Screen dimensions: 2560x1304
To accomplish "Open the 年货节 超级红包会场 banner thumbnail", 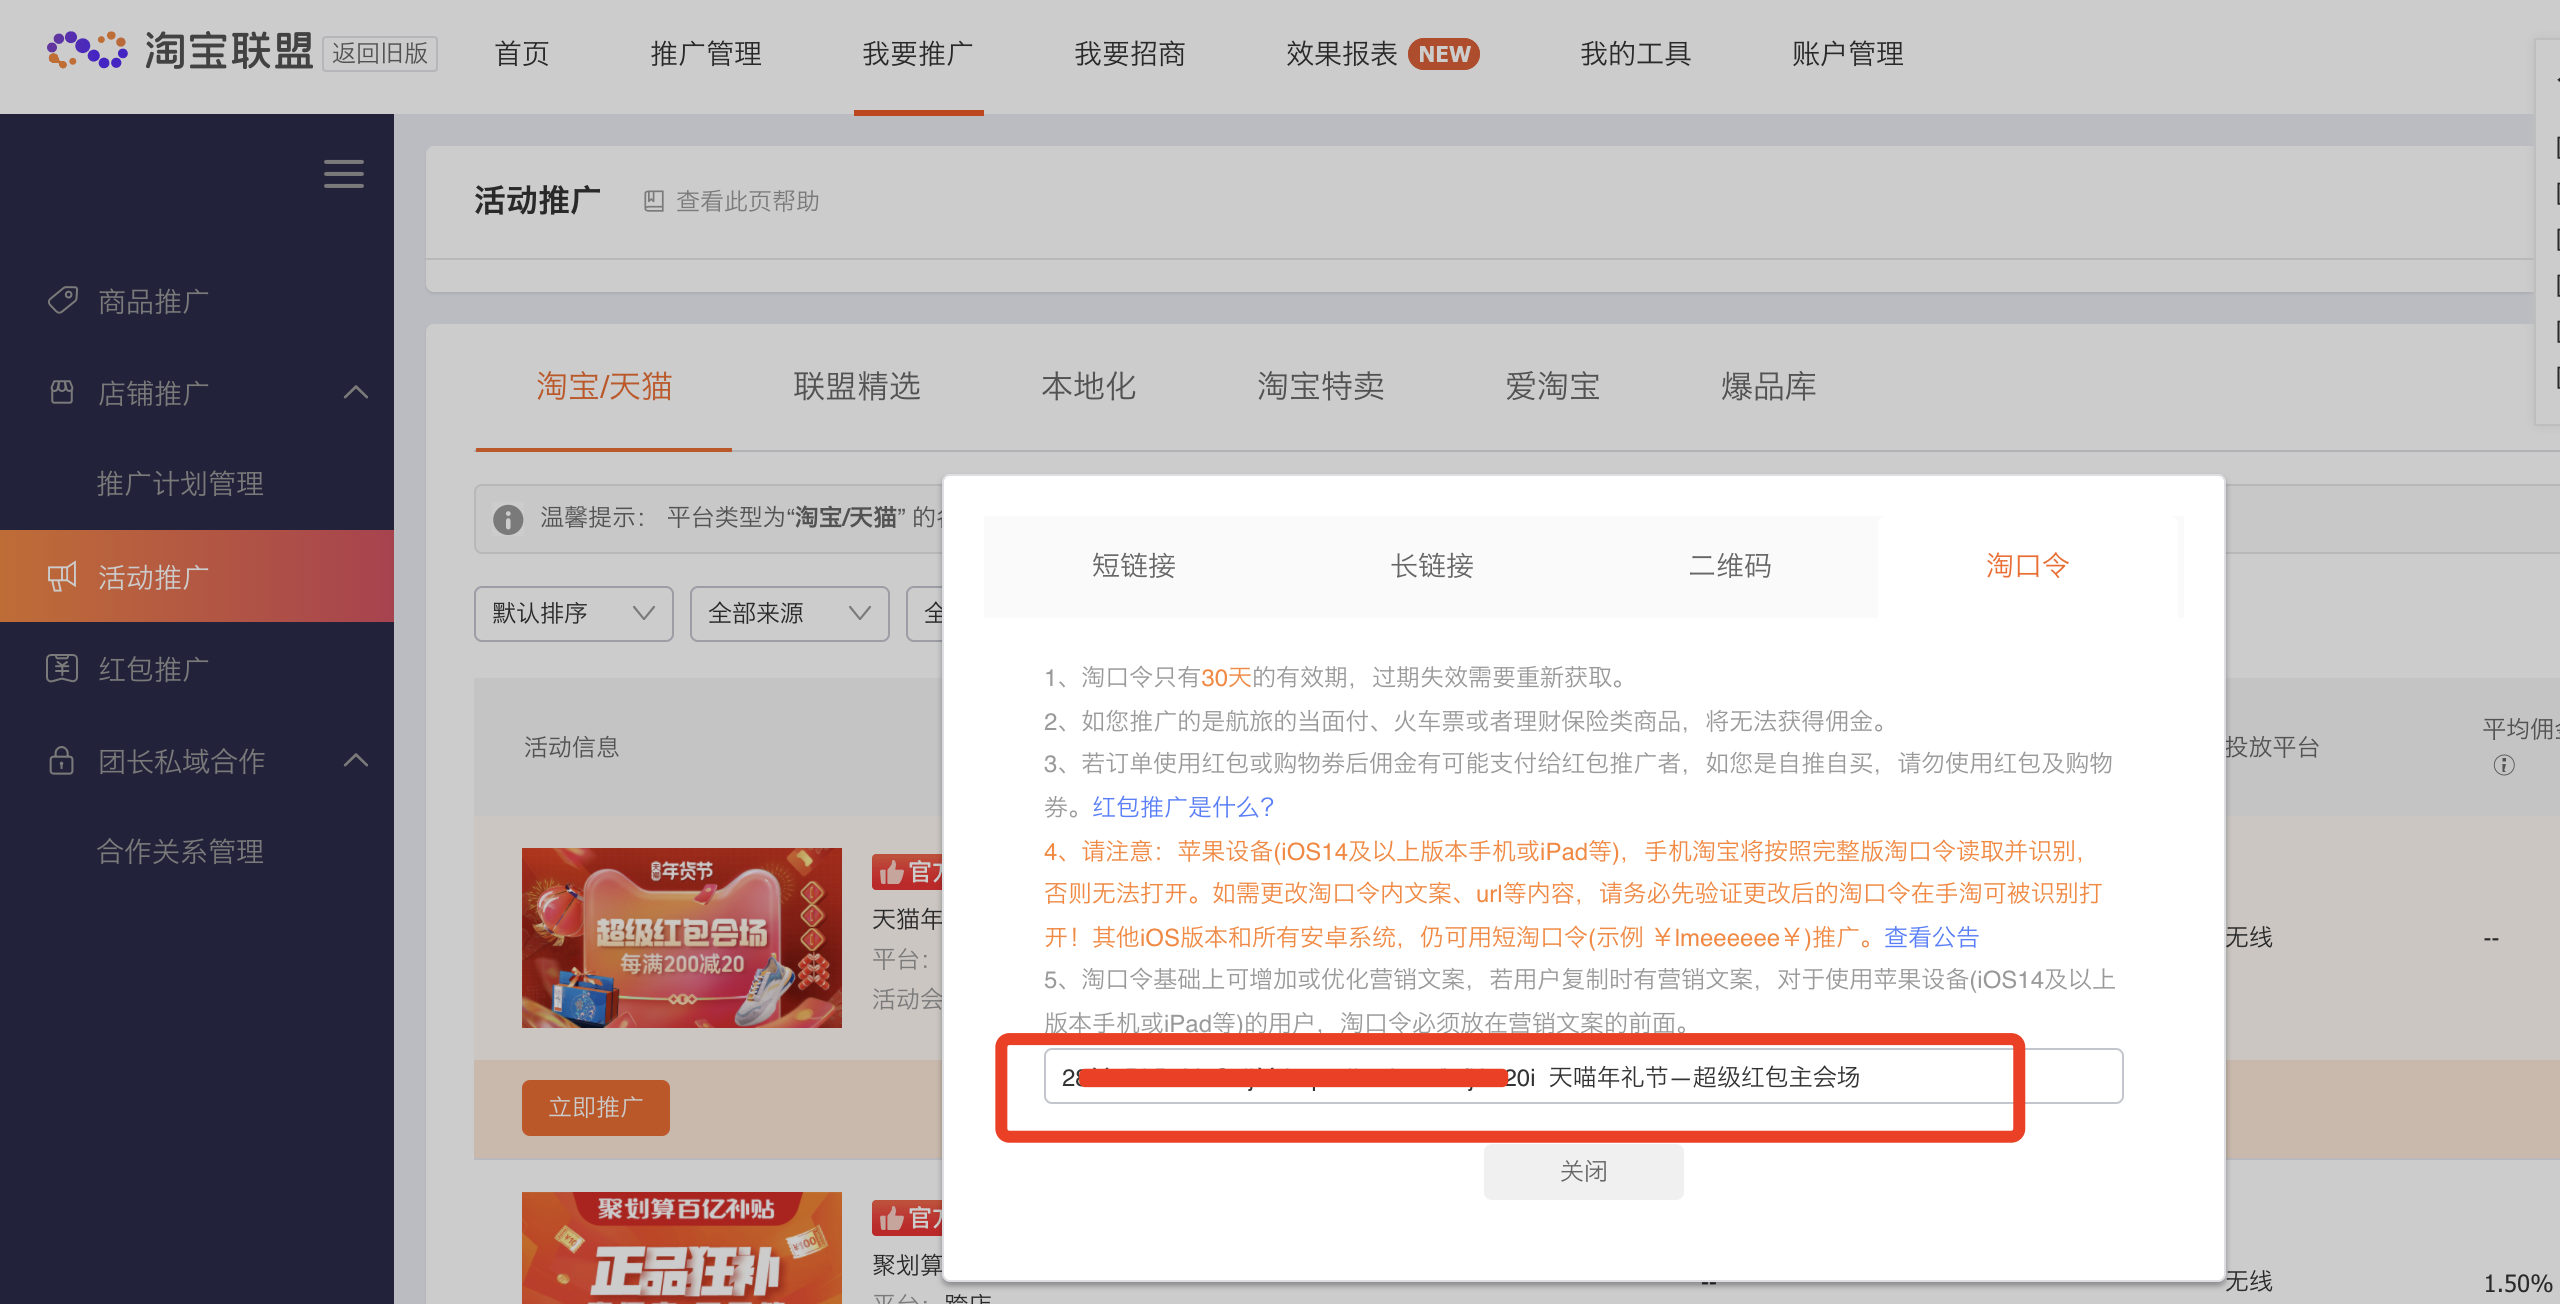I will 681,937.
